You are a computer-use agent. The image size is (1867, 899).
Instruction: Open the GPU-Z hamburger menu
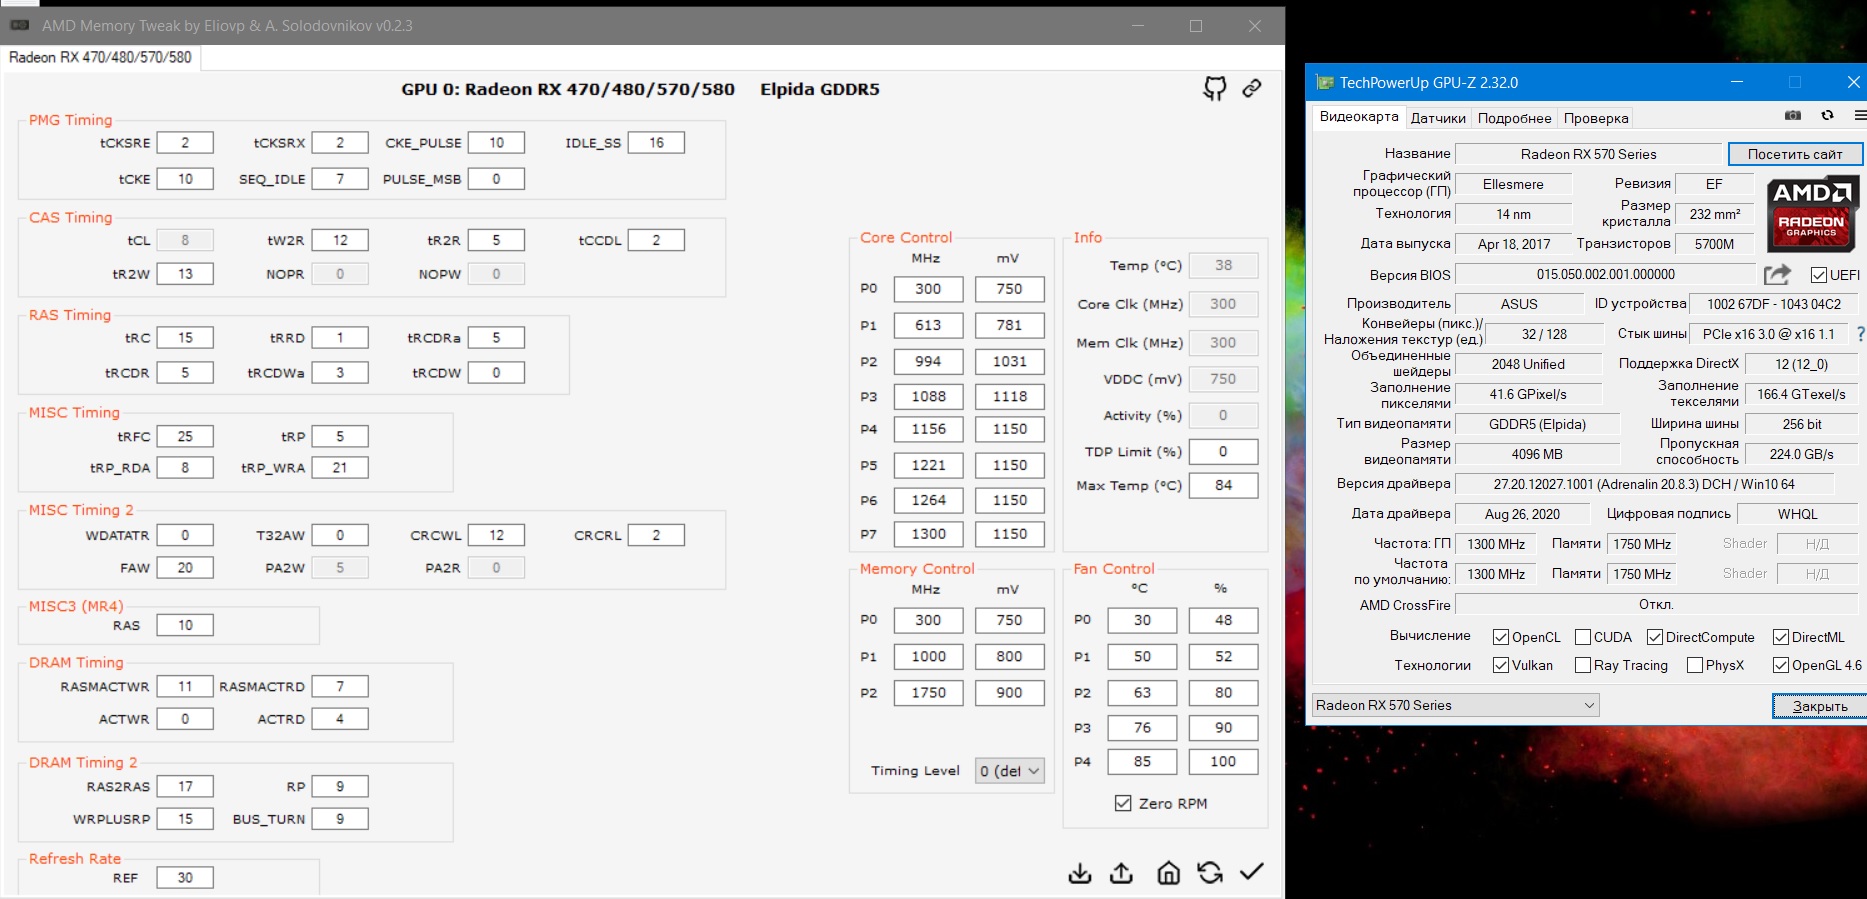pyautogui.click(x=1859, y=116)
